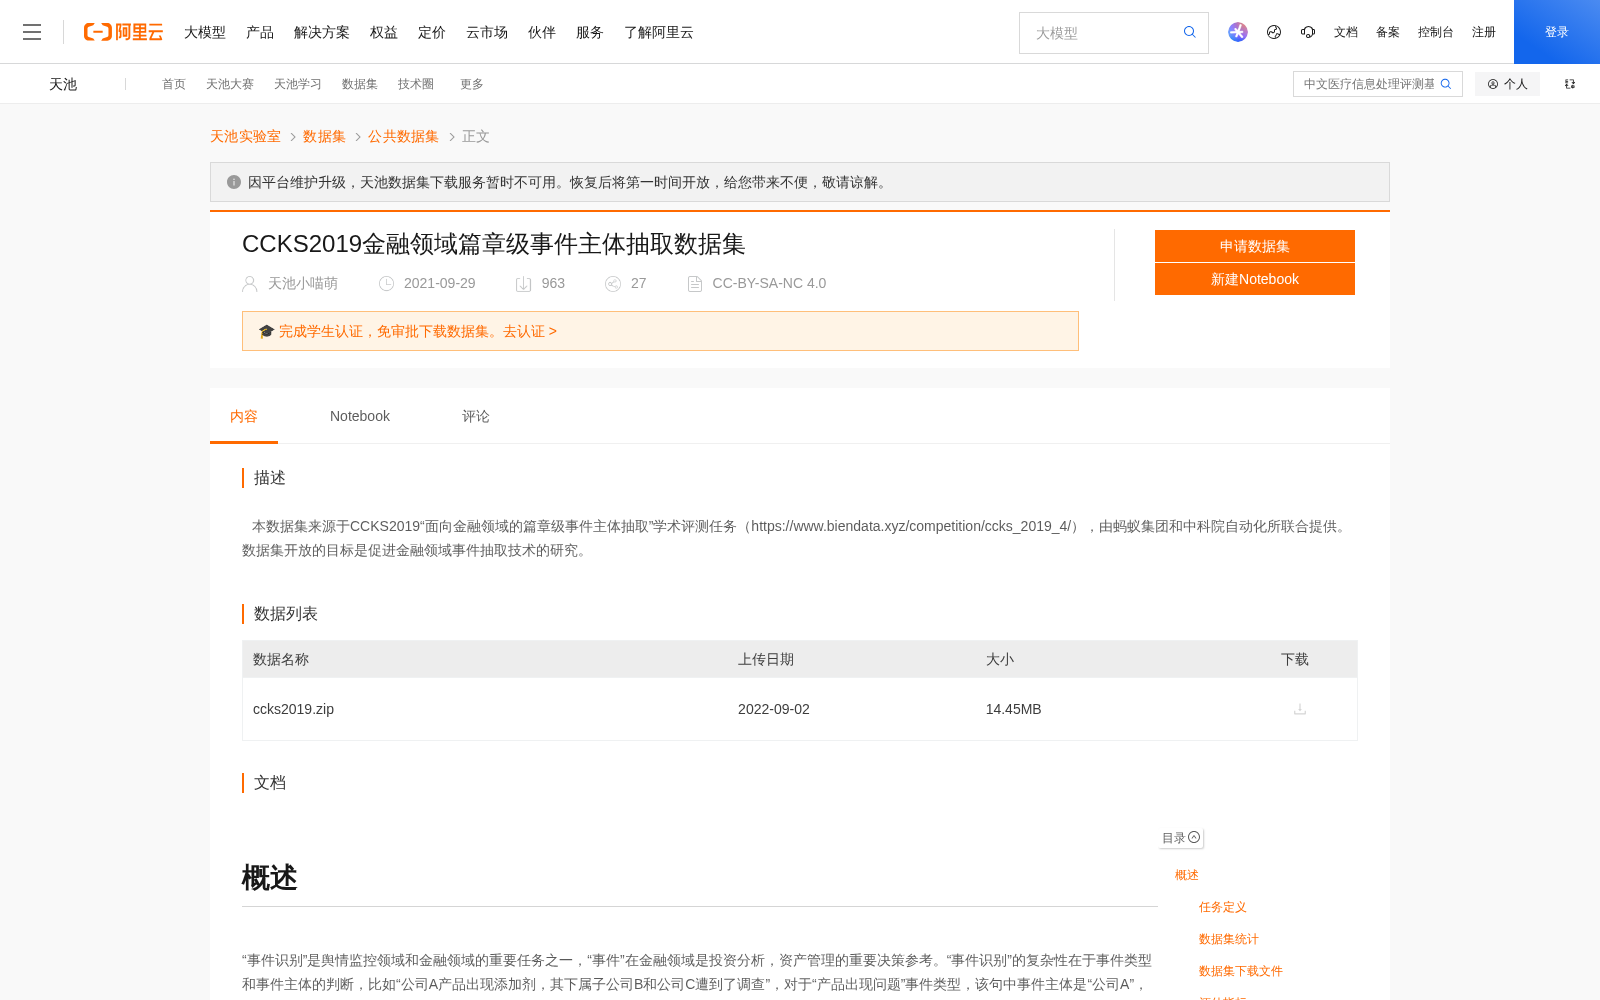Open 天池大赛 in Tianchi nav
The height and width of the screenshot is (1000, 1600).
coord(230,84)
